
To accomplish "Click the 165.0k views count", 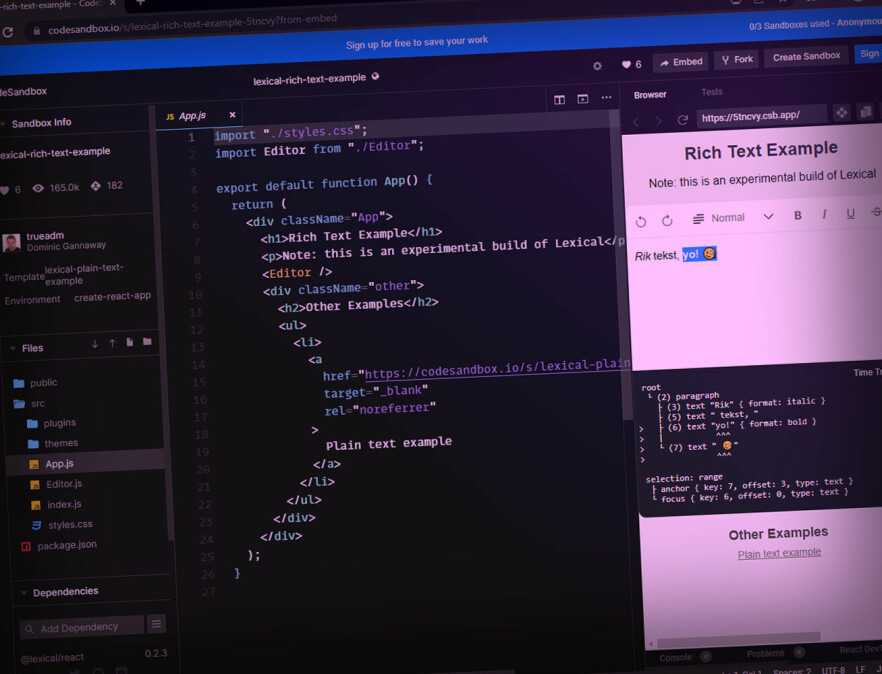I will (56, 187).
